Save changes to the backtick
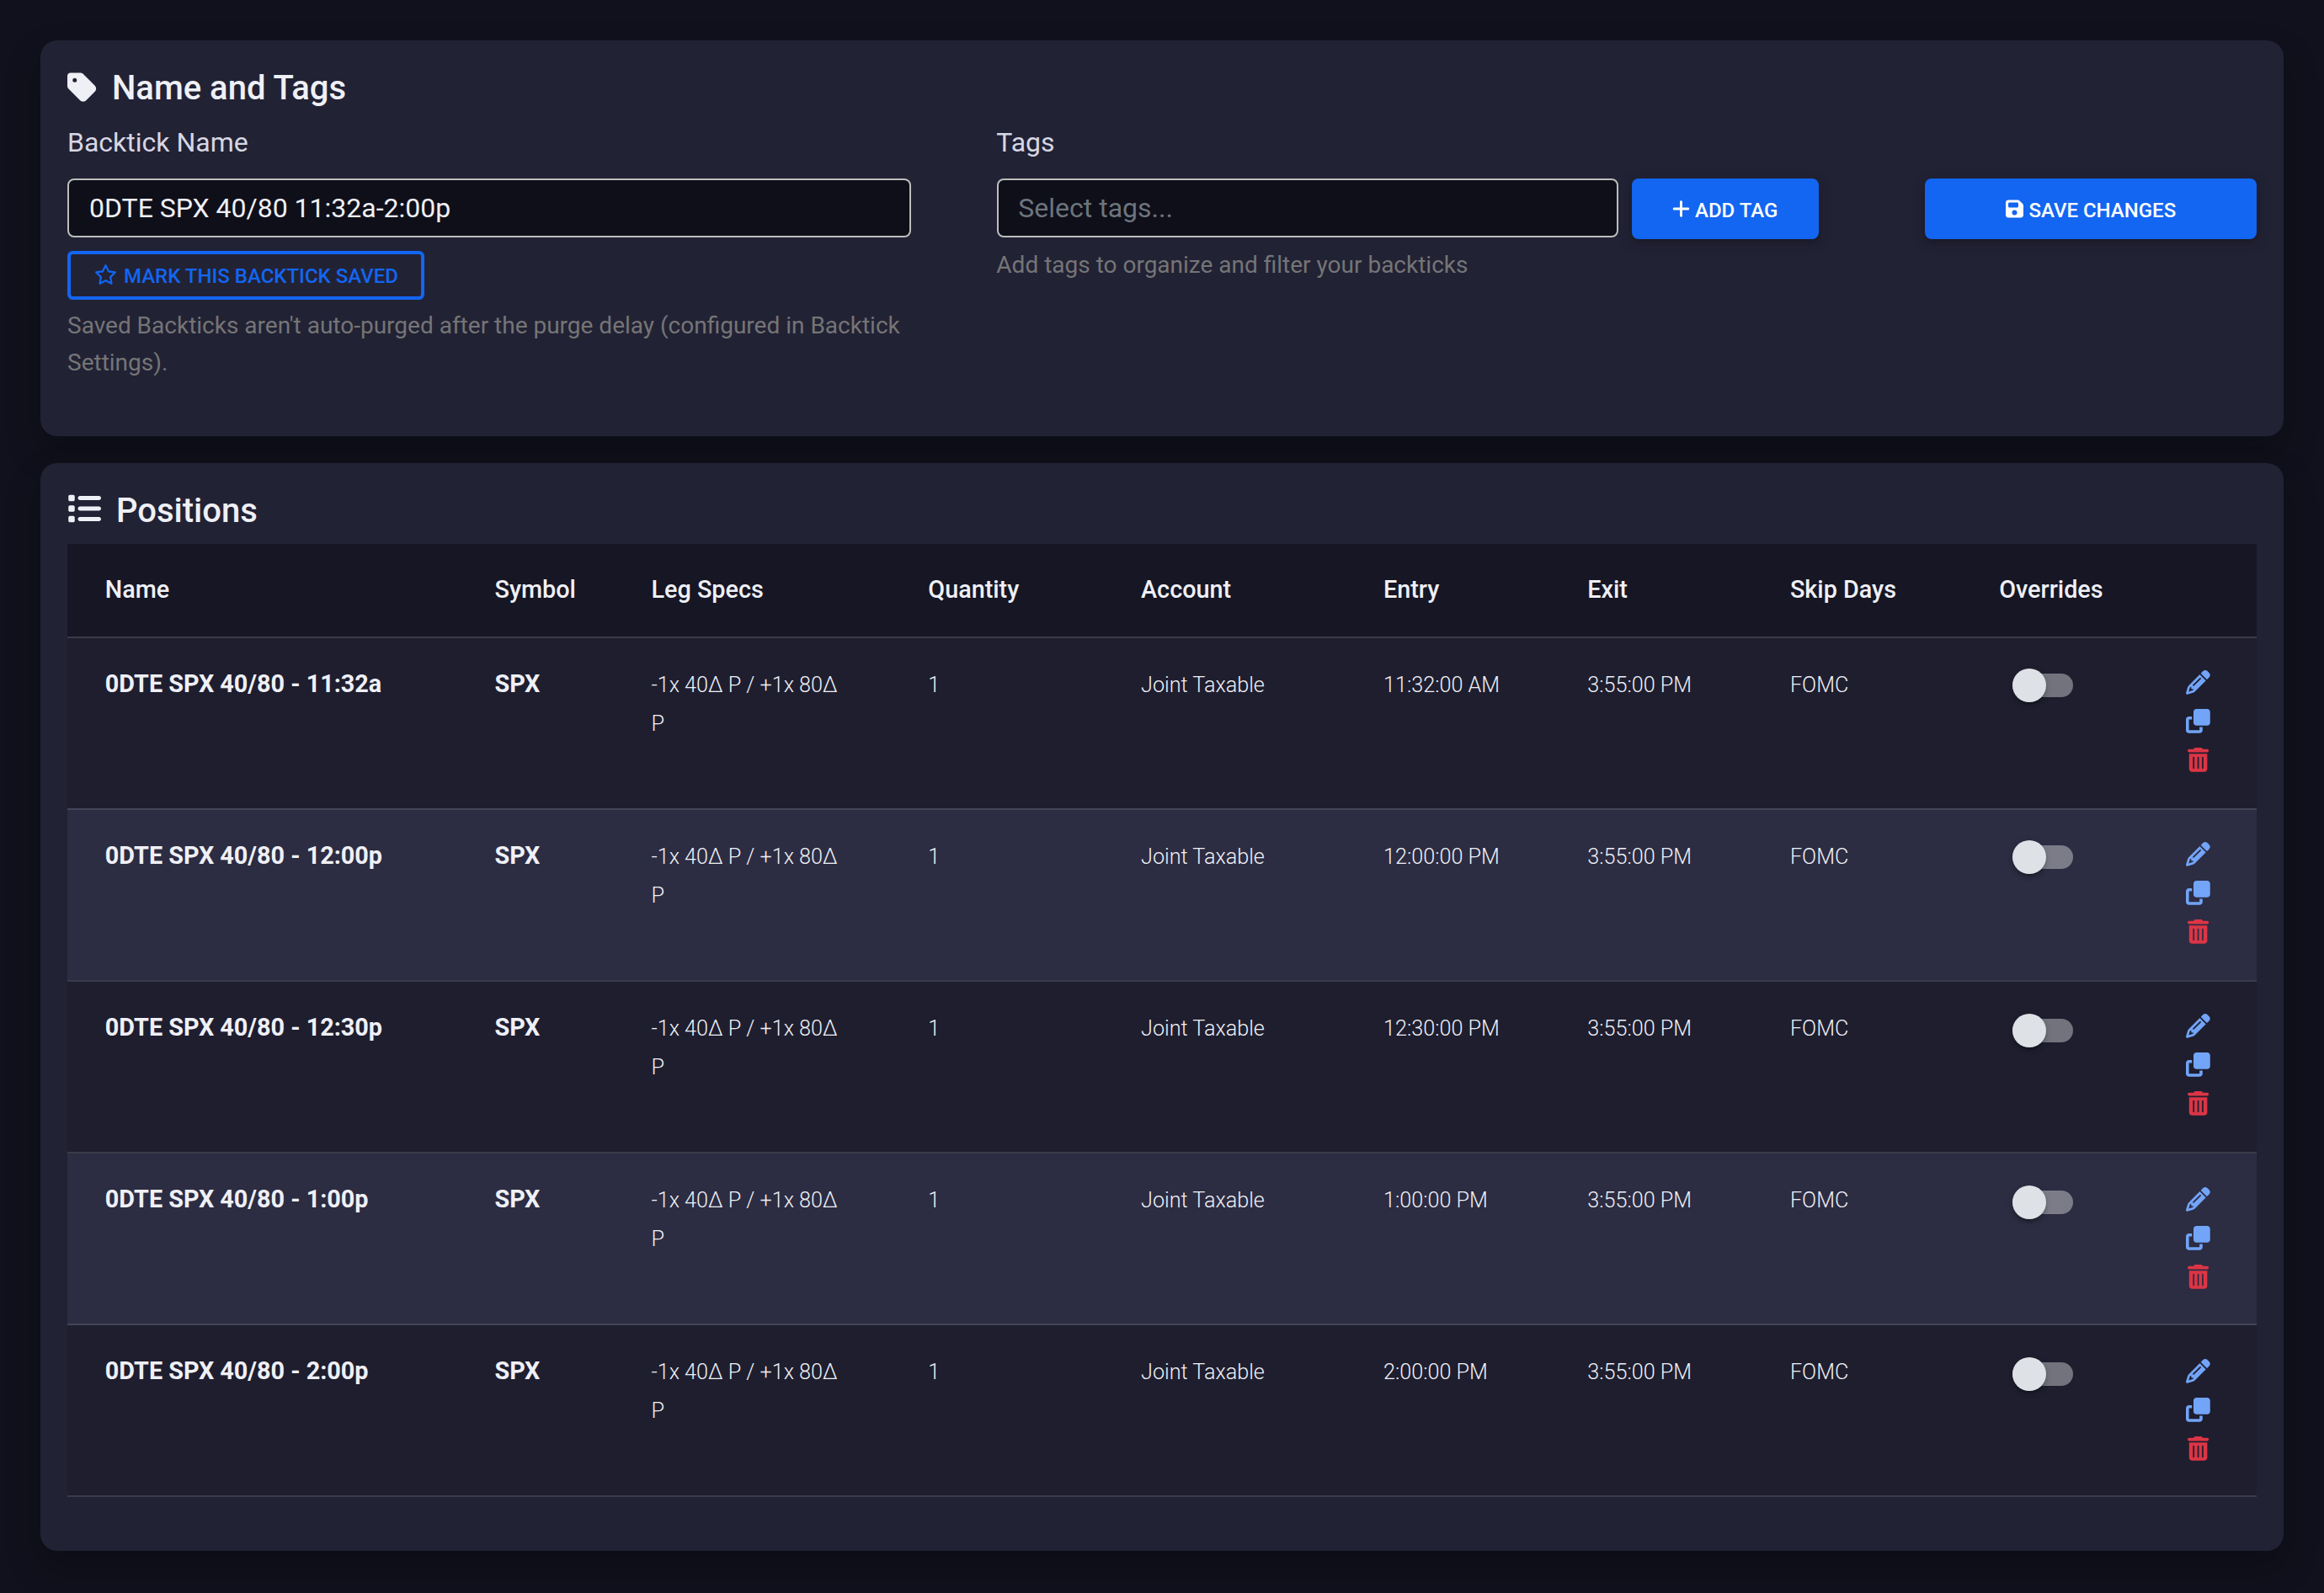 click(x=2090, y=209)
